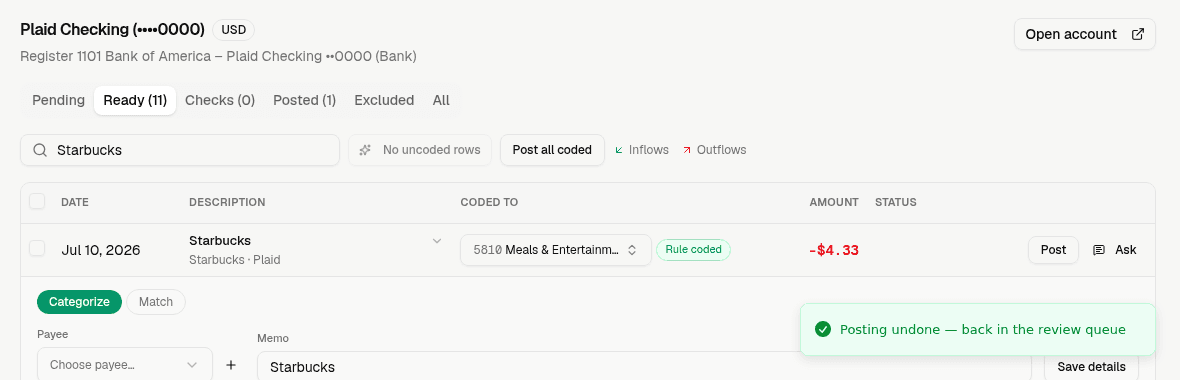Viewport: 1180px width, 380px height.
Task: Check the Starbucks Jul 10 row checkbox
Action: [x=37, y=248]
